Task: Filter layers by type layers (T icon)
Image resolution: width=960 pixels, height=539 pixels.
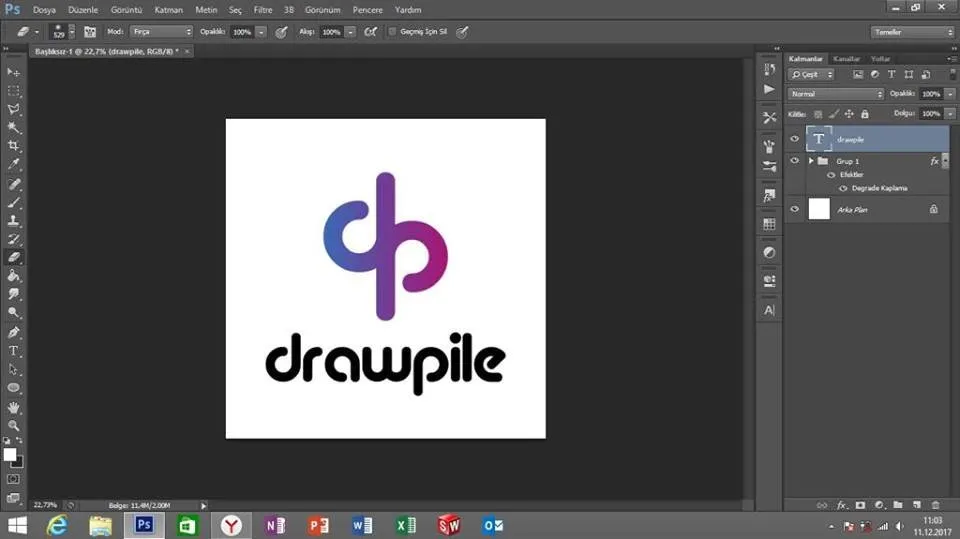Action: click(x=891, y=74)
